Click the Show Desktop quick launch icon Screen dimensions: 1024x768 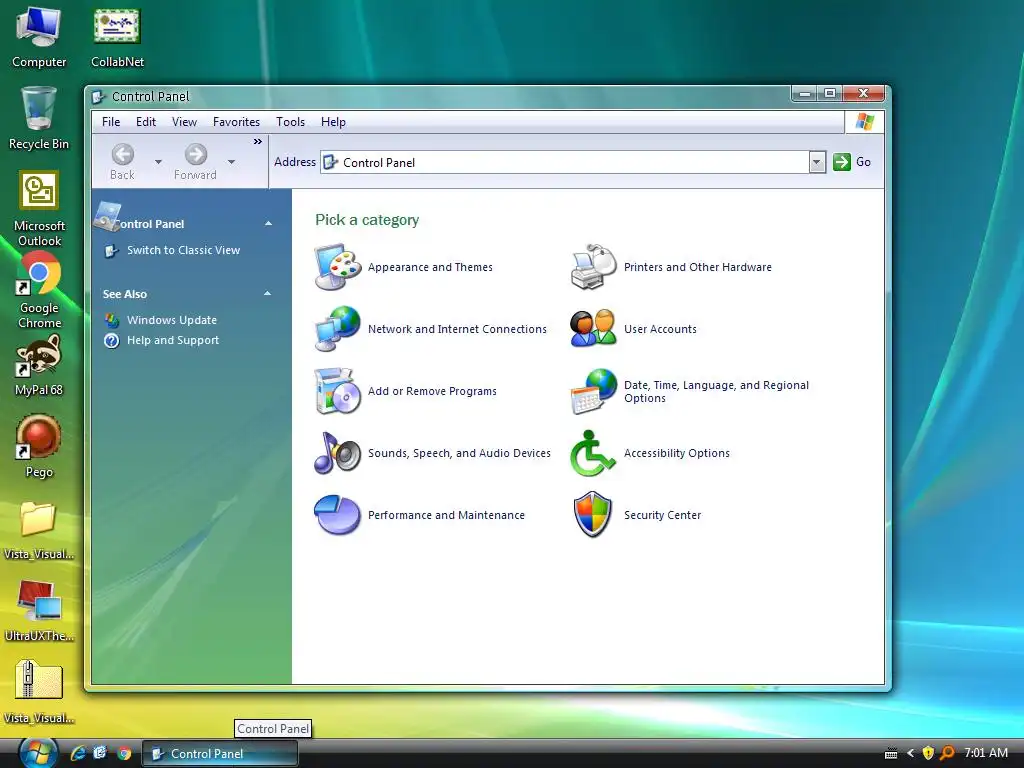[x=101, y=753]
